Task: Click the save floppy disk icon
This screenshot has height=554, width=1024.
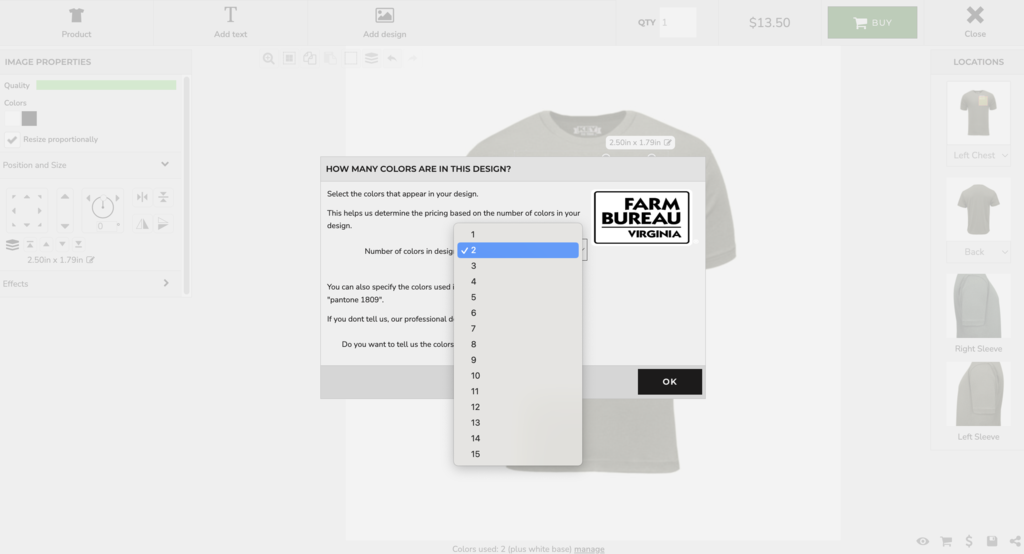Action: click(x=991, y=541)
